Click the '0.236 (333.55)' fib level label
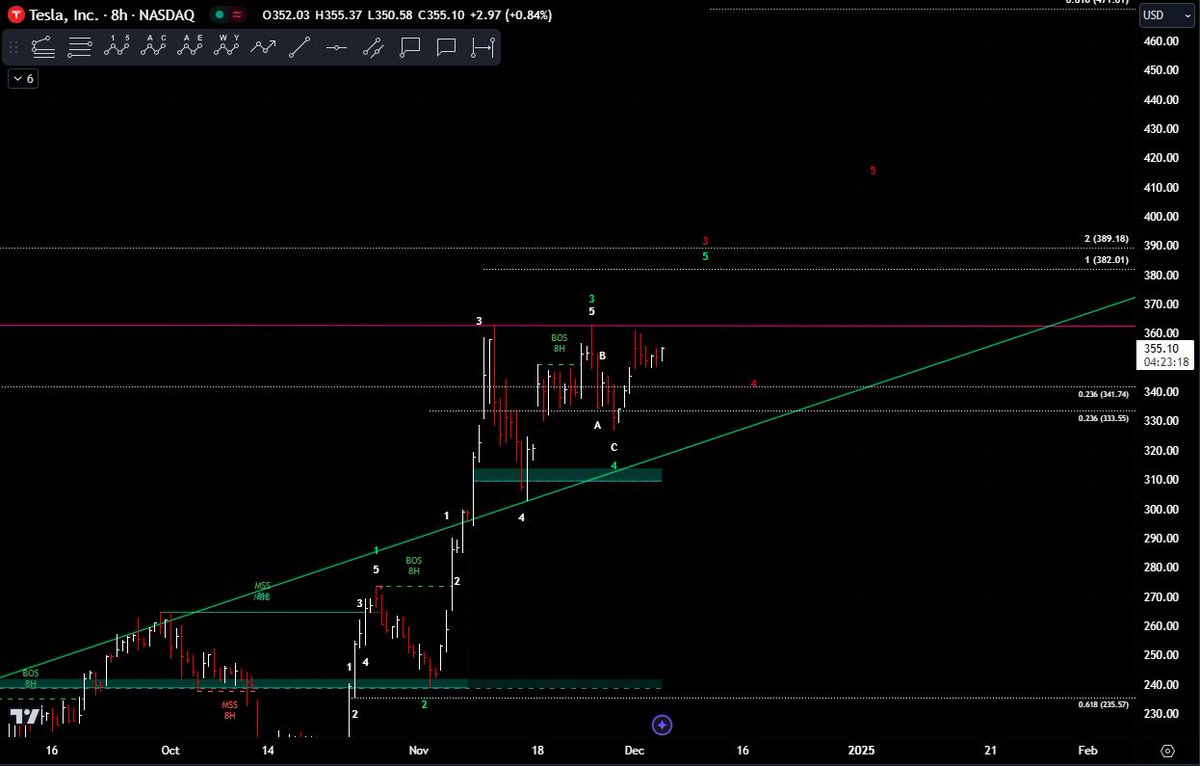 pyautogui.click(x=1103, y=419)
